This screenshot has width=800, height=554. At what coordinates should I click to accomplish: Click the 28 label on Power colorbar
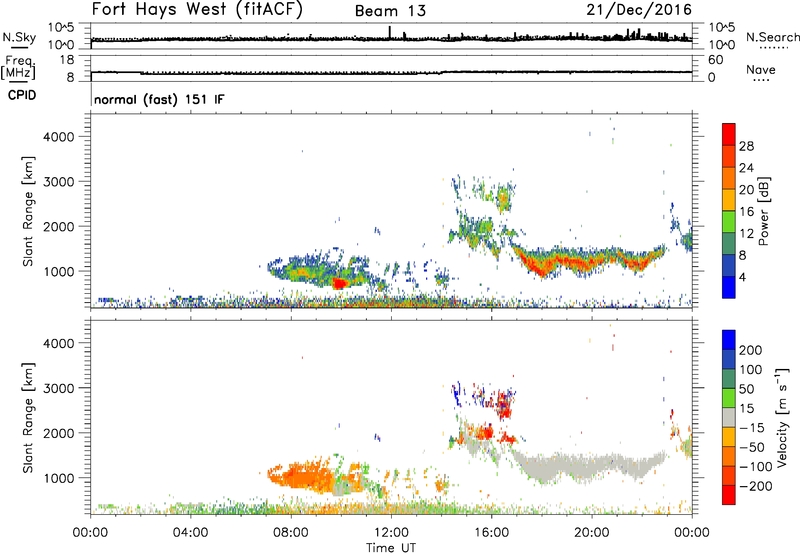[746, 146]
